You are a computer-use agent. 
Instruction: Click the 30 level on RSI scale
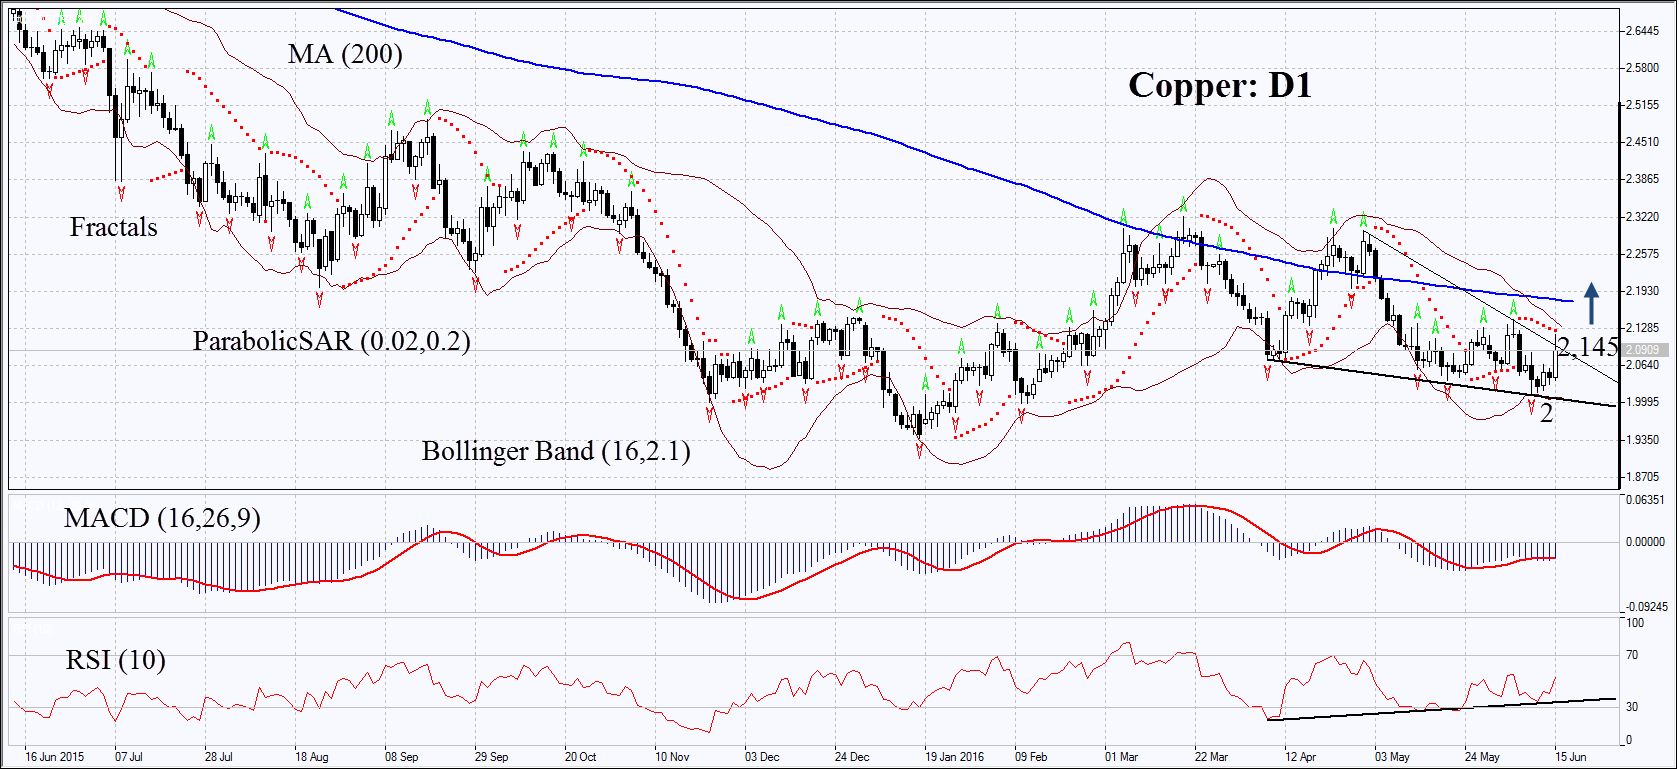pos(1632,706)
